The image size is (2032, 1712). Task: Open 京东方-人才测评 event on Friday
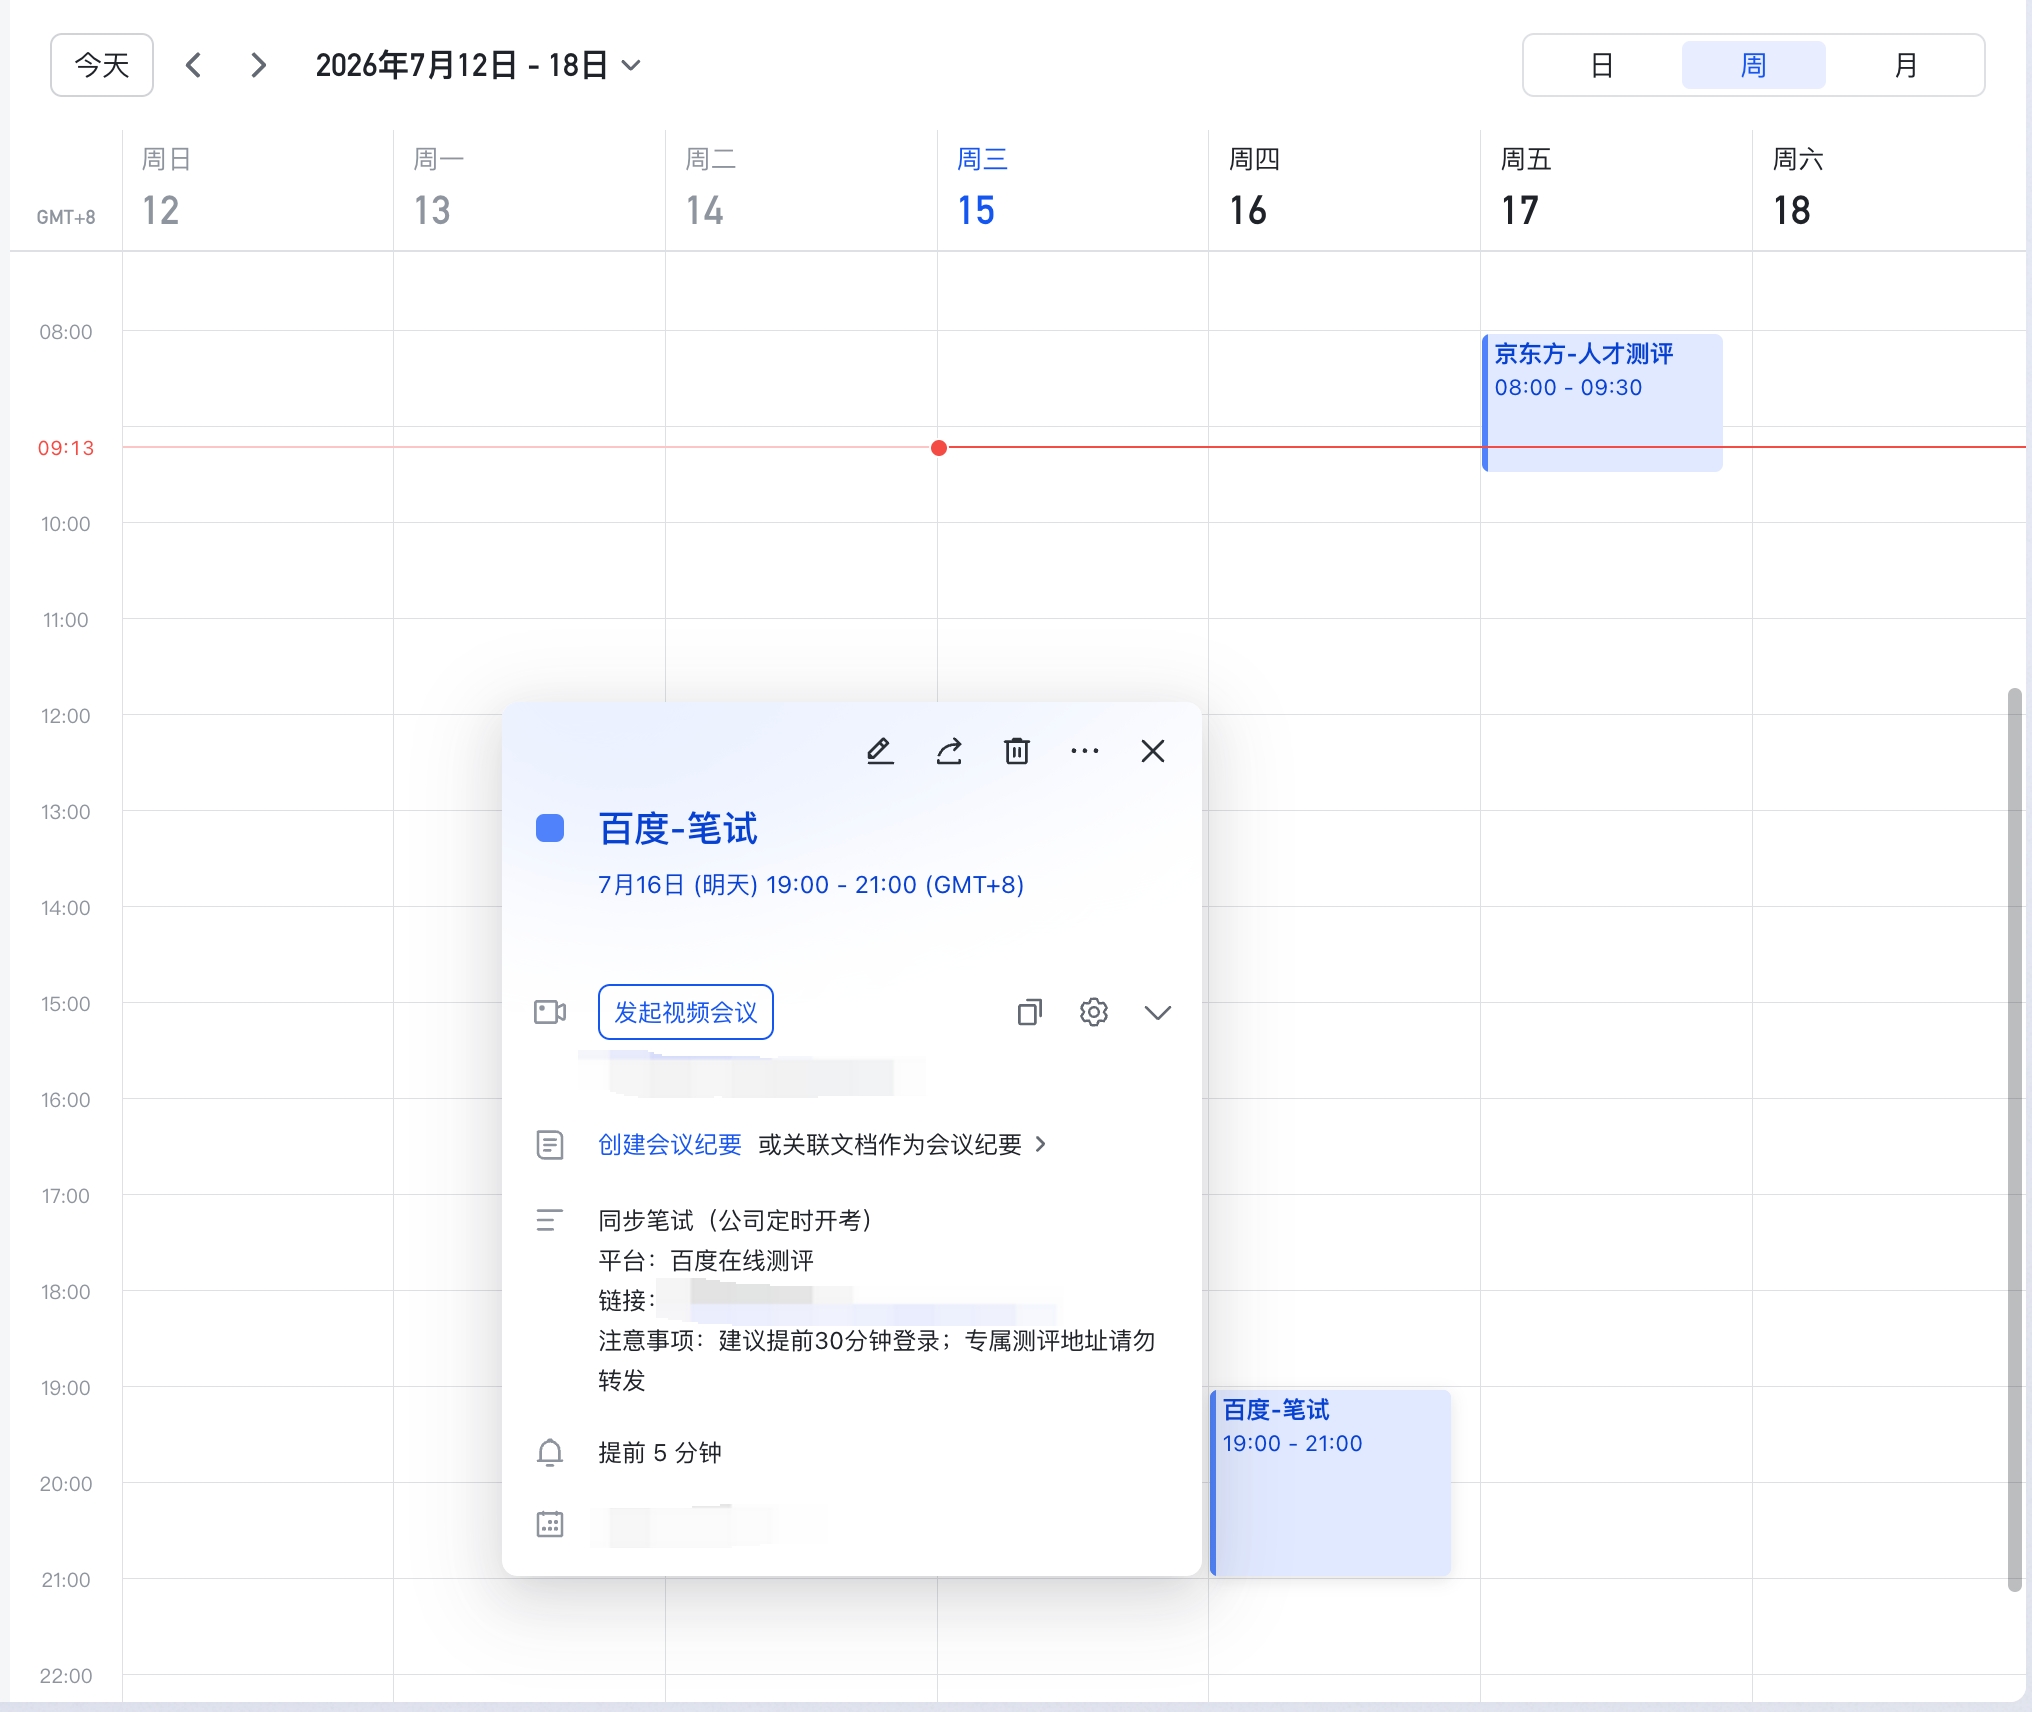(1602, 402)
